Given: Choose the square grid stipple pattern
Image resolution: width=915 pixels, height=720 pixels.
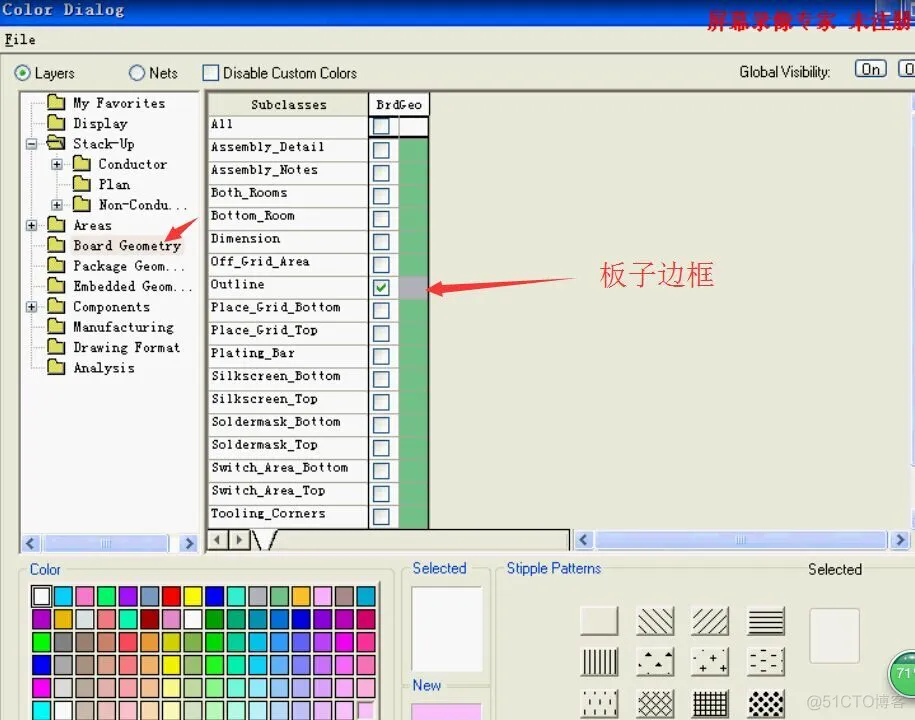Looking at the screenshot, I should pos(710,703).
